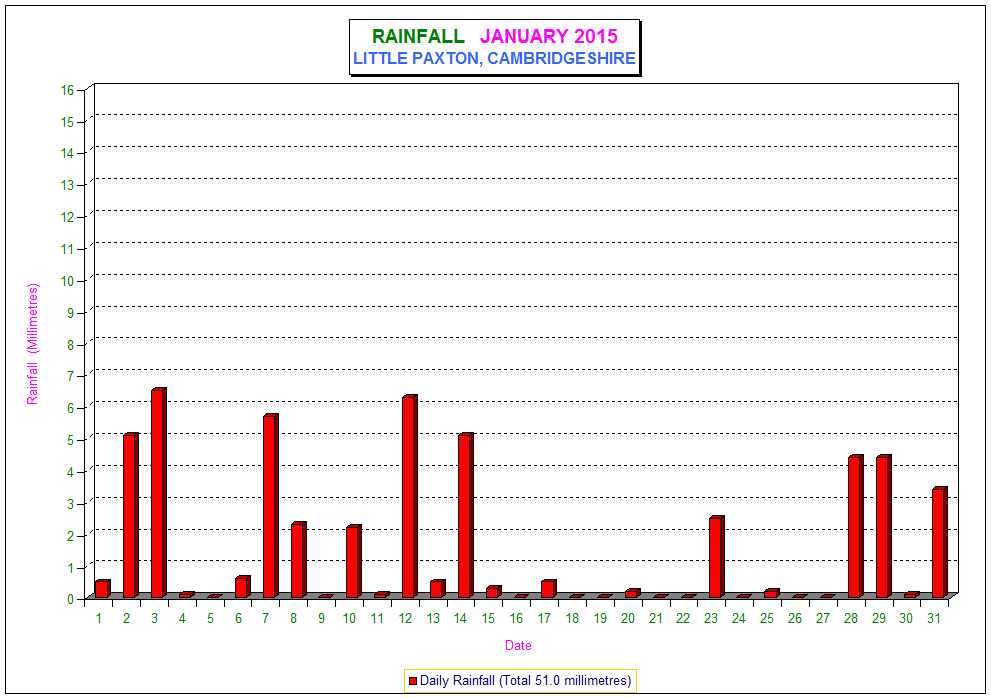Click the rainfall bar for date 2
Viewport: 991px width, 698px height.
131,515
